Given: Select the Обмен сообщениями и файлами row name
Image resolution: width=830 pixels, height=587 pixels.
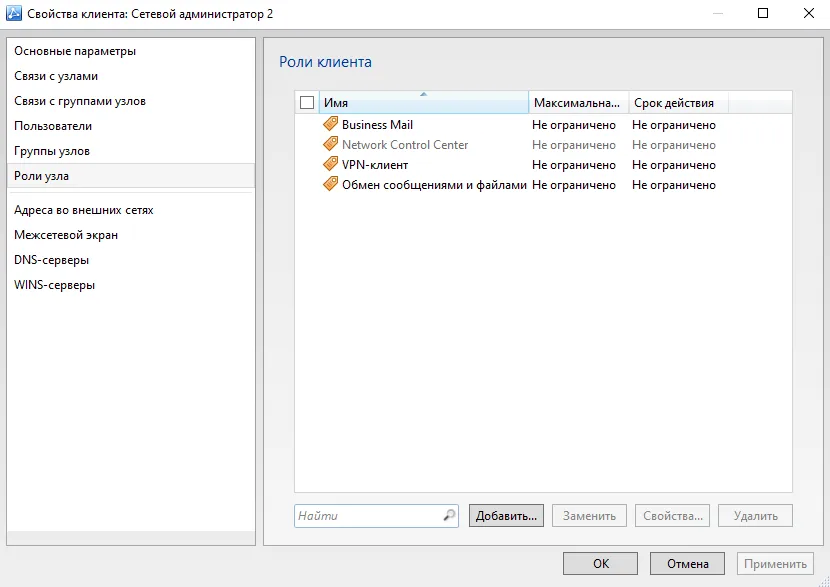Looking at the screenshot, I should 434,185.
